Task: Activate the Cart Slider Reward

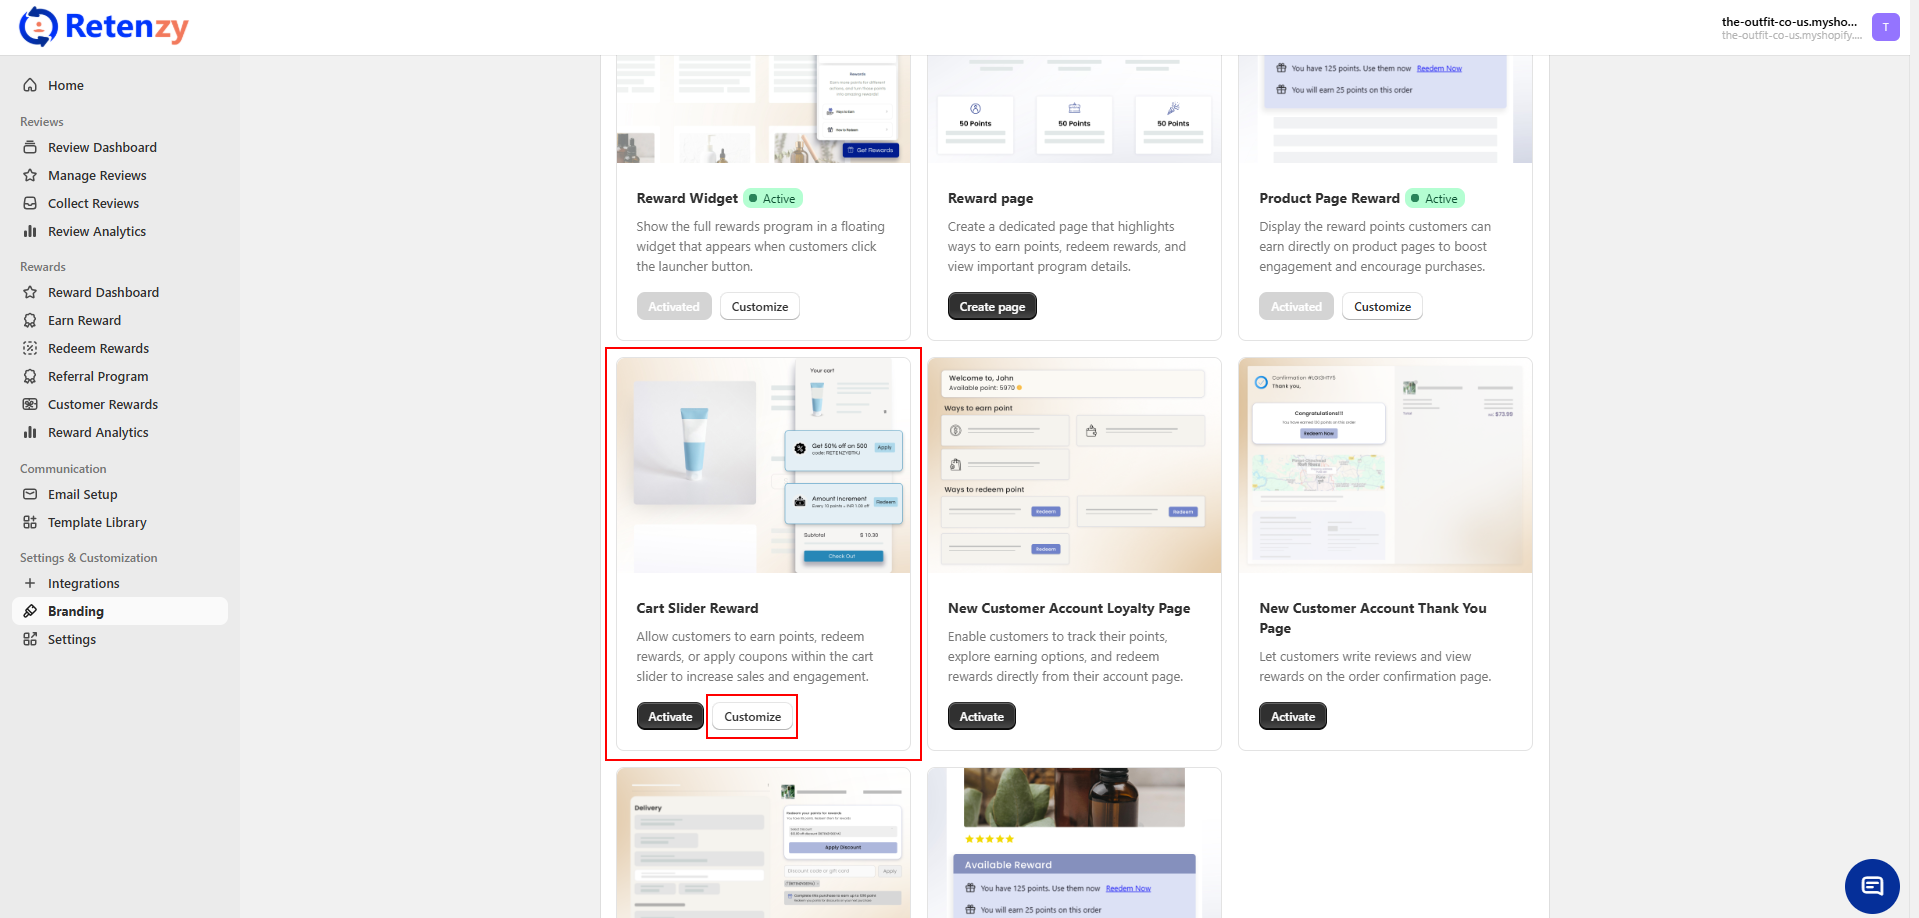Action: 670,716
